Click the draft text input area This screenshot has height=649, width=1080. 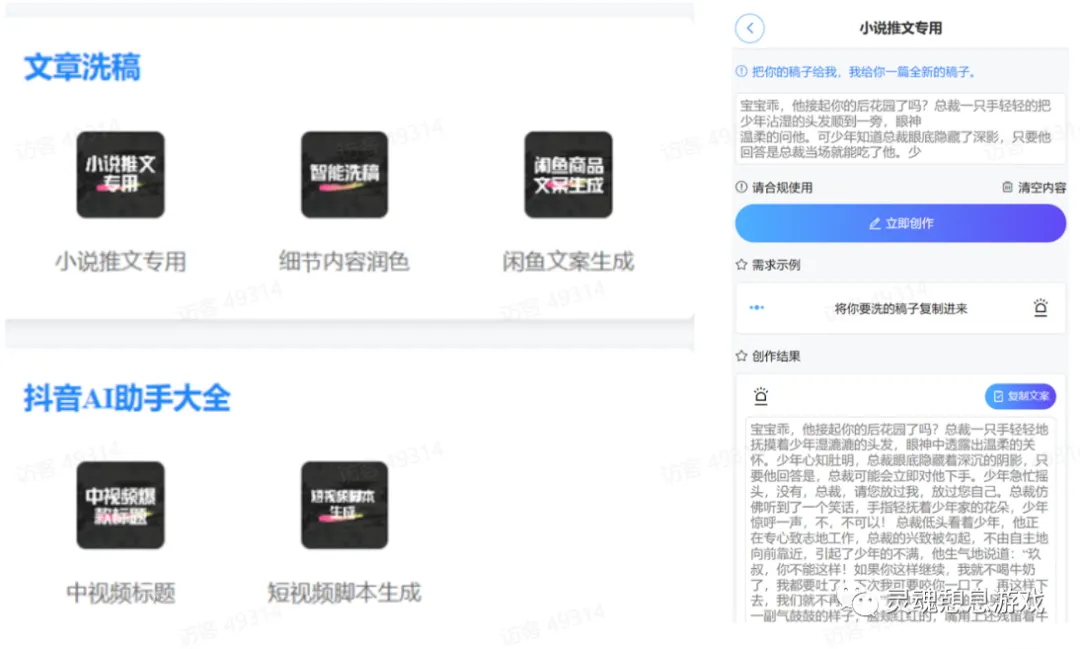(x=899, y=130)
